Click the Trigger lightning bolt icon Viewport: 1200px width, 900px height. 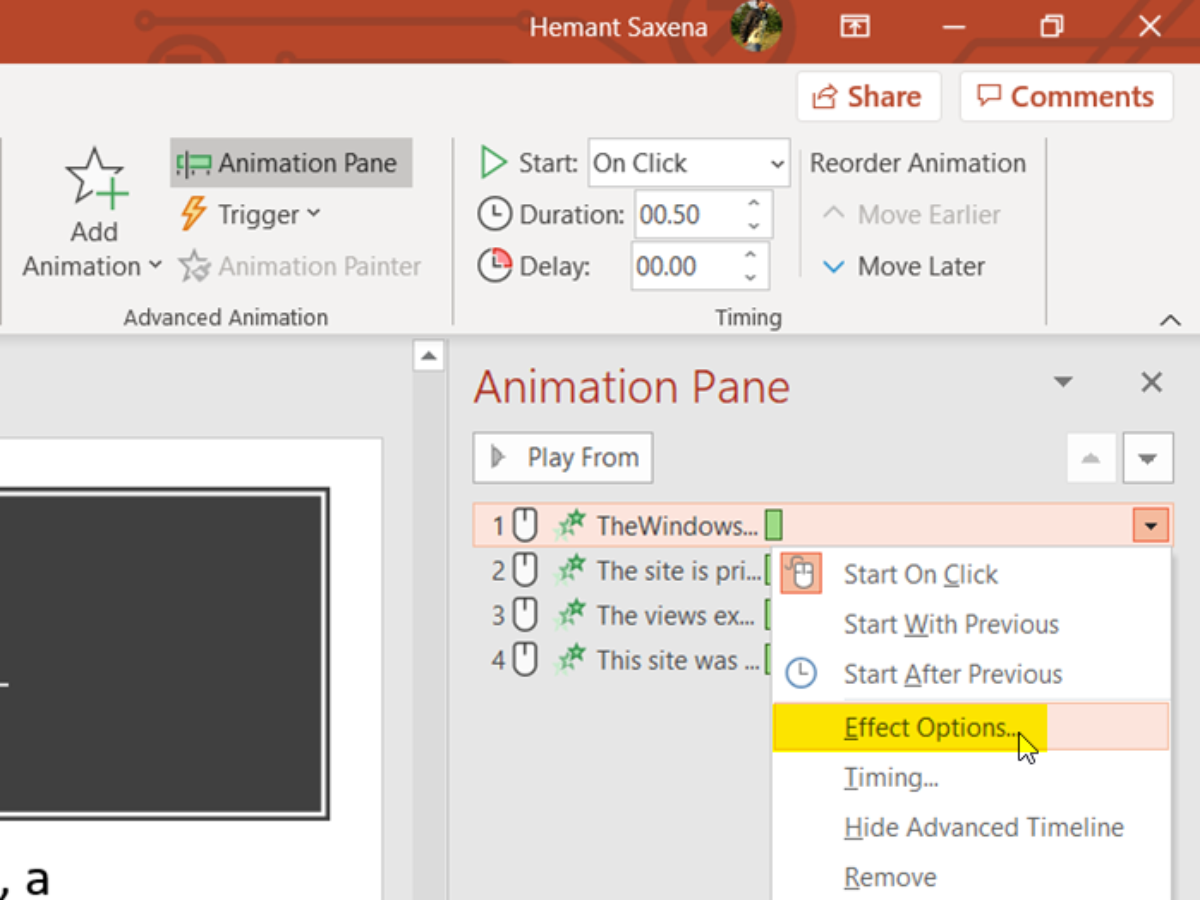pyautogui.click(x=193, y=214)
